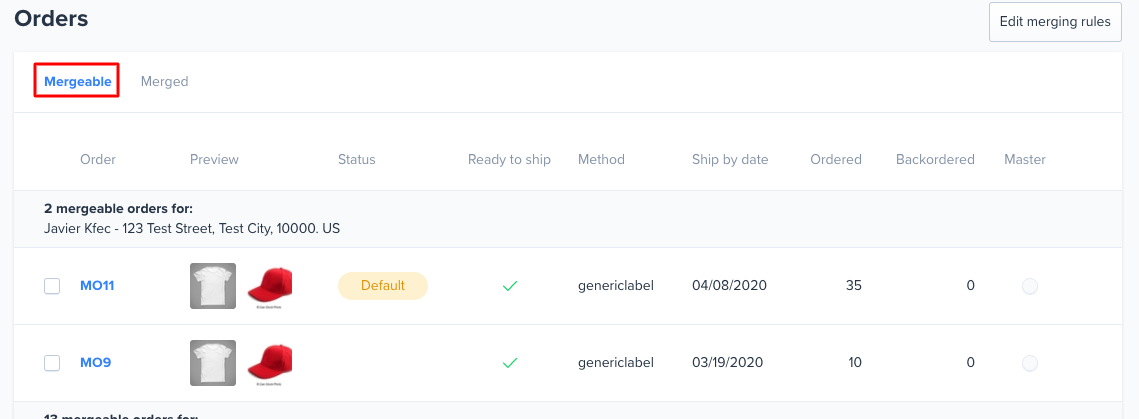Image resolution: width=1139 pixels, height=419 pixels.
Task: Click the green ready-to-ship checkmark for MO9
Action: point(510,362)
